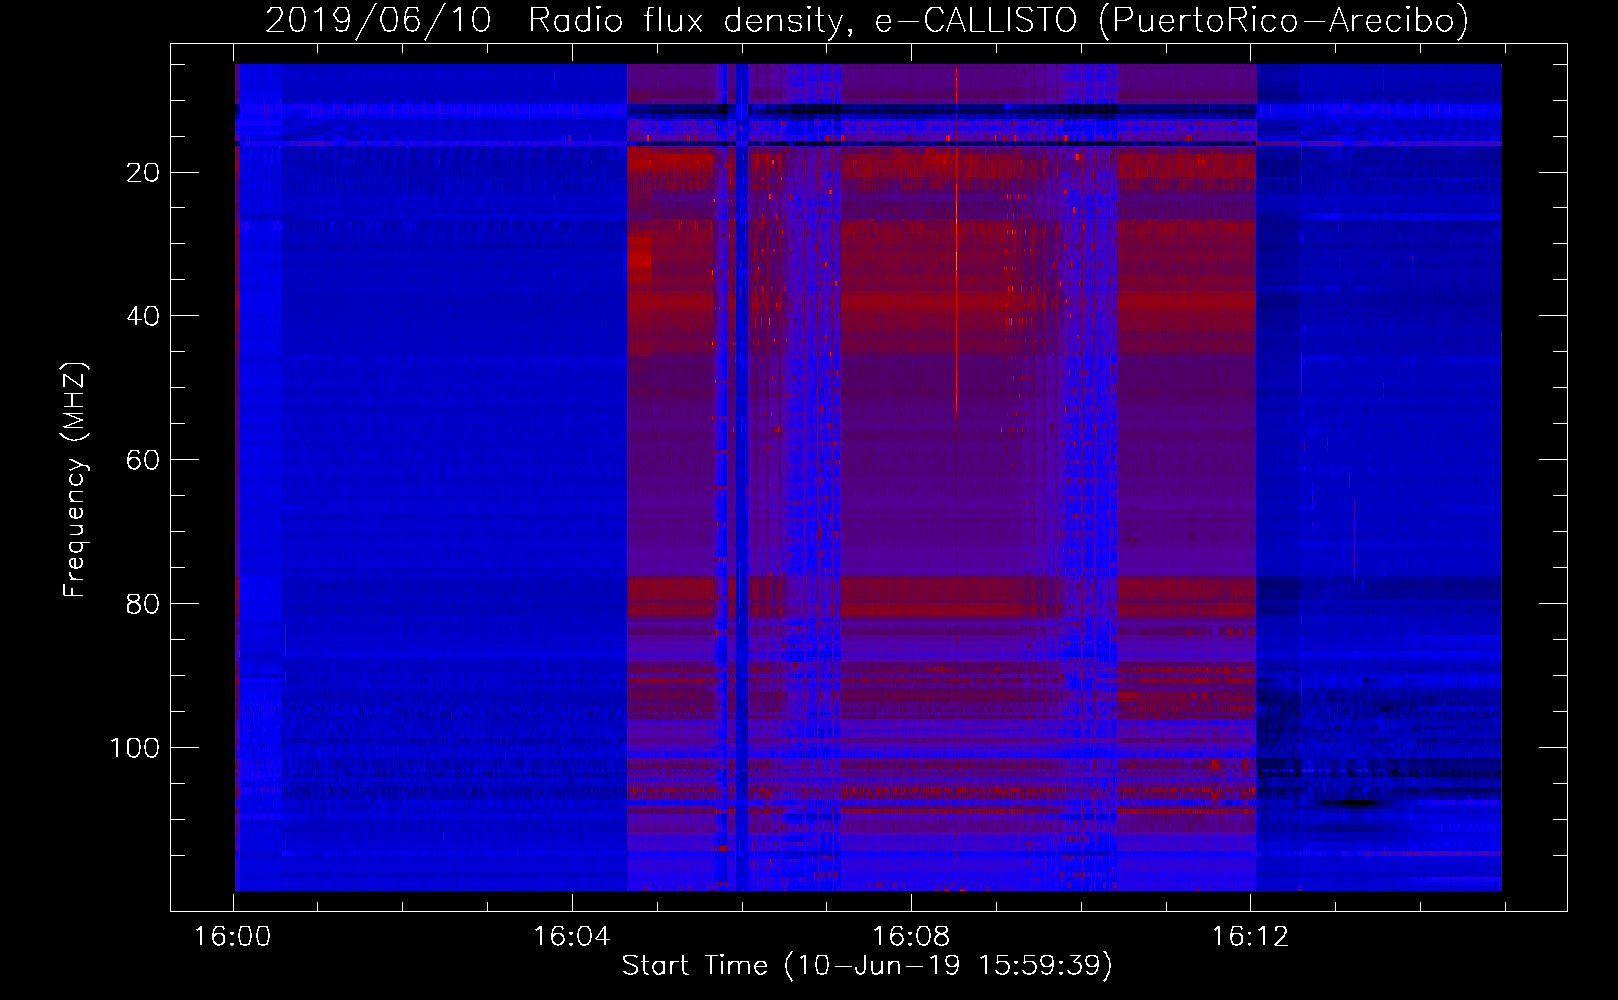Click the 60 frequency tick label
The height and width of the screenshot is (1000, 1618).
pos(143,460)
